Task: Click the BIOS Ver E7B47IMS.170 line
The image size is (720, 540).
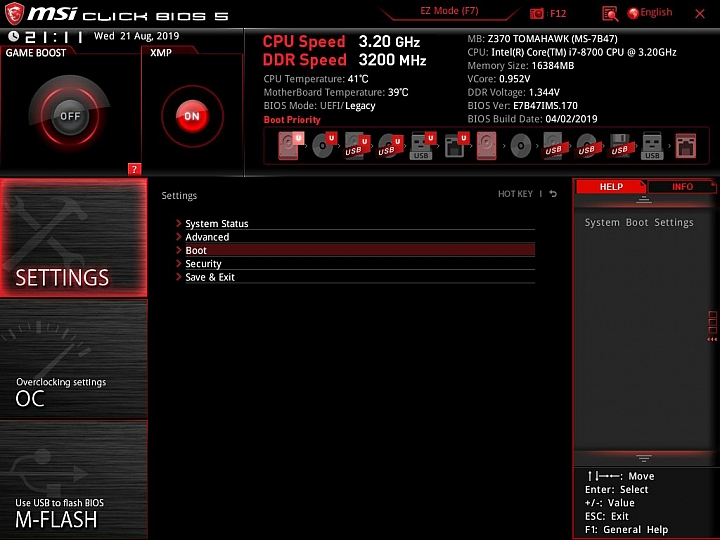Action: tap(523, 106)
